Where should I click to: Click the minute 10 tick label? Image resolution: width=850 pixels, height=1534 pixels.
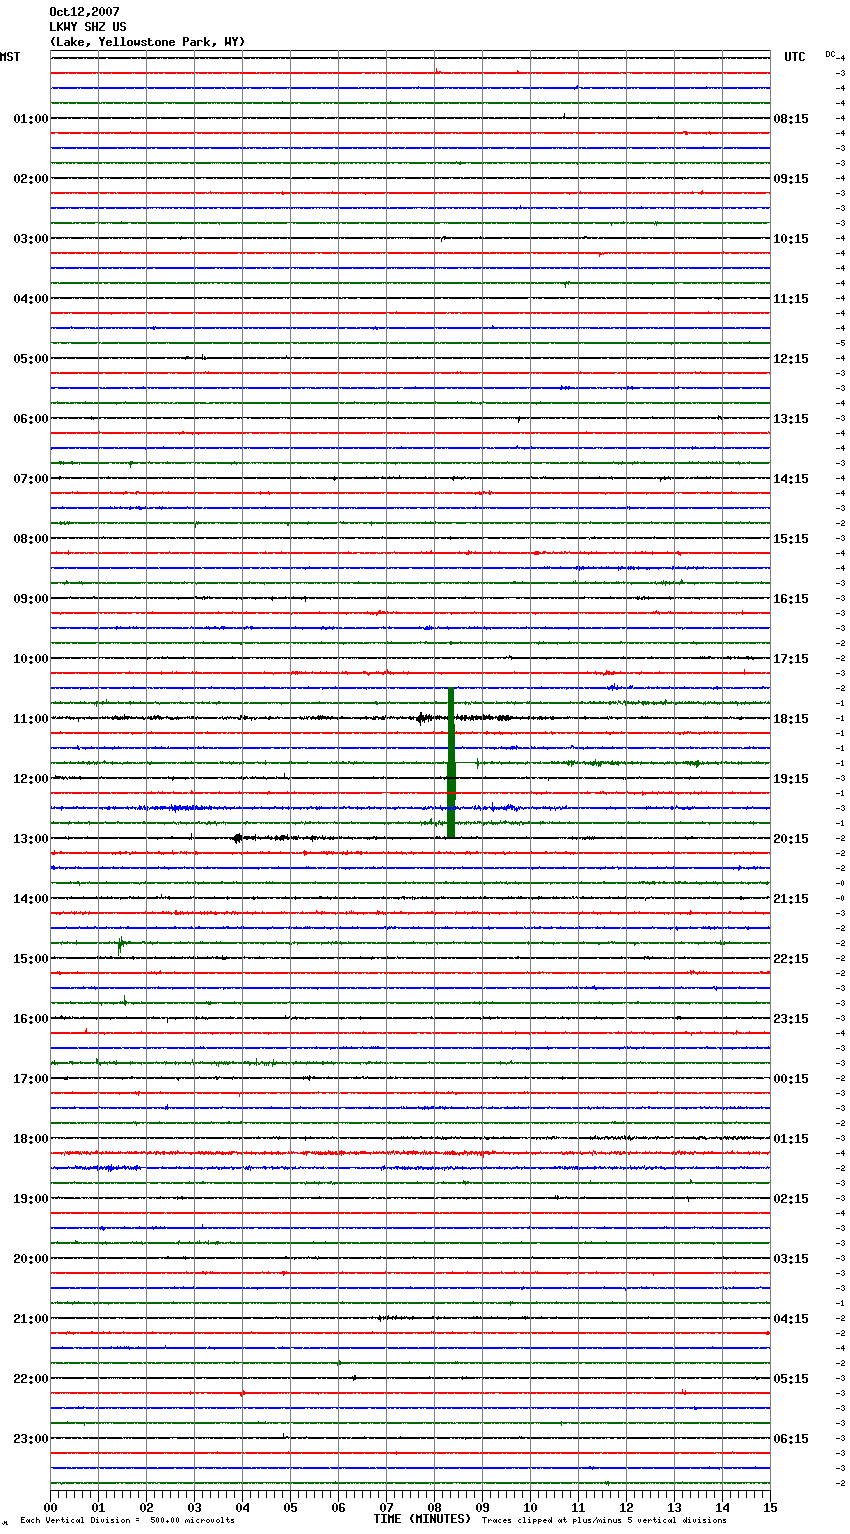[x=530, y=1507]
